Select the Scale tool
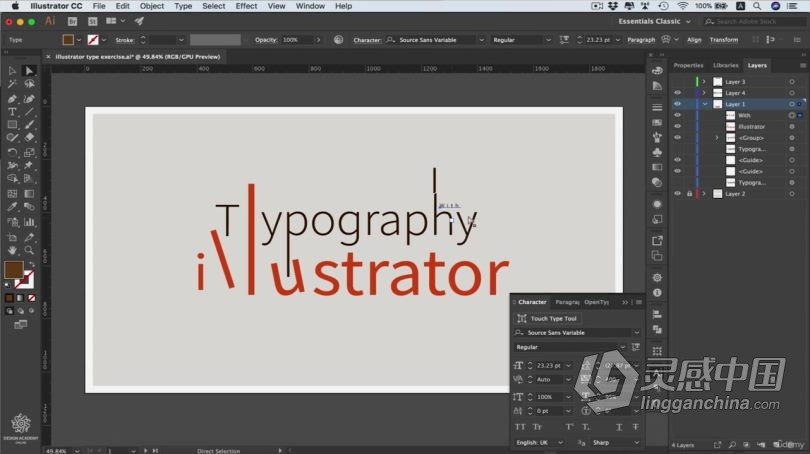 pos(29,152)
